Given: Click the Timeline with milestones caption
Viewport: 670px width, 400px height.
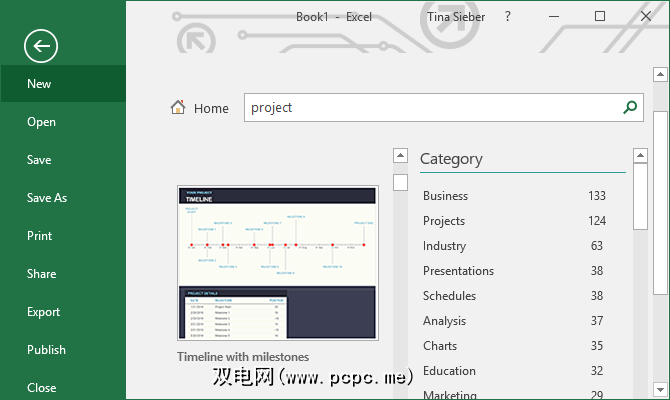Looking at the screenshot, I should [243, 357].
